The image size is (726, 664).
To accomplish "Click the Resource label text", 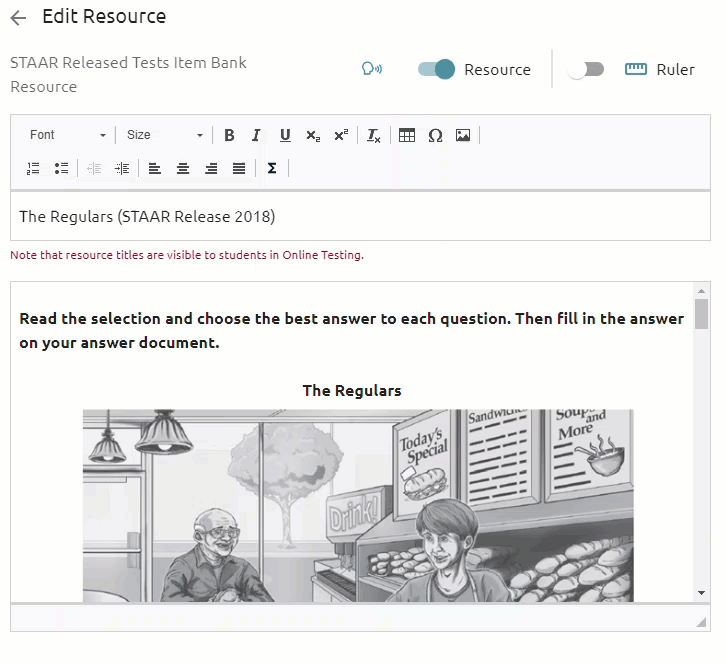I will pos(497,69).
